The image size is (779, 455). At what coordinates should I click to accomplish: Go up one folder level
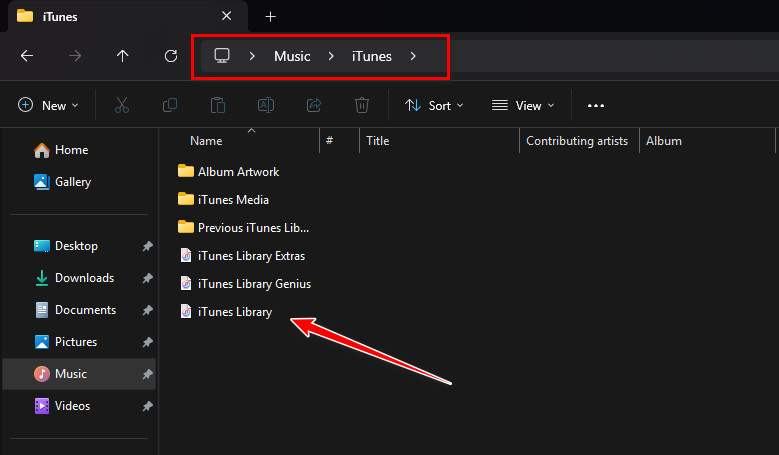(123, 56)
